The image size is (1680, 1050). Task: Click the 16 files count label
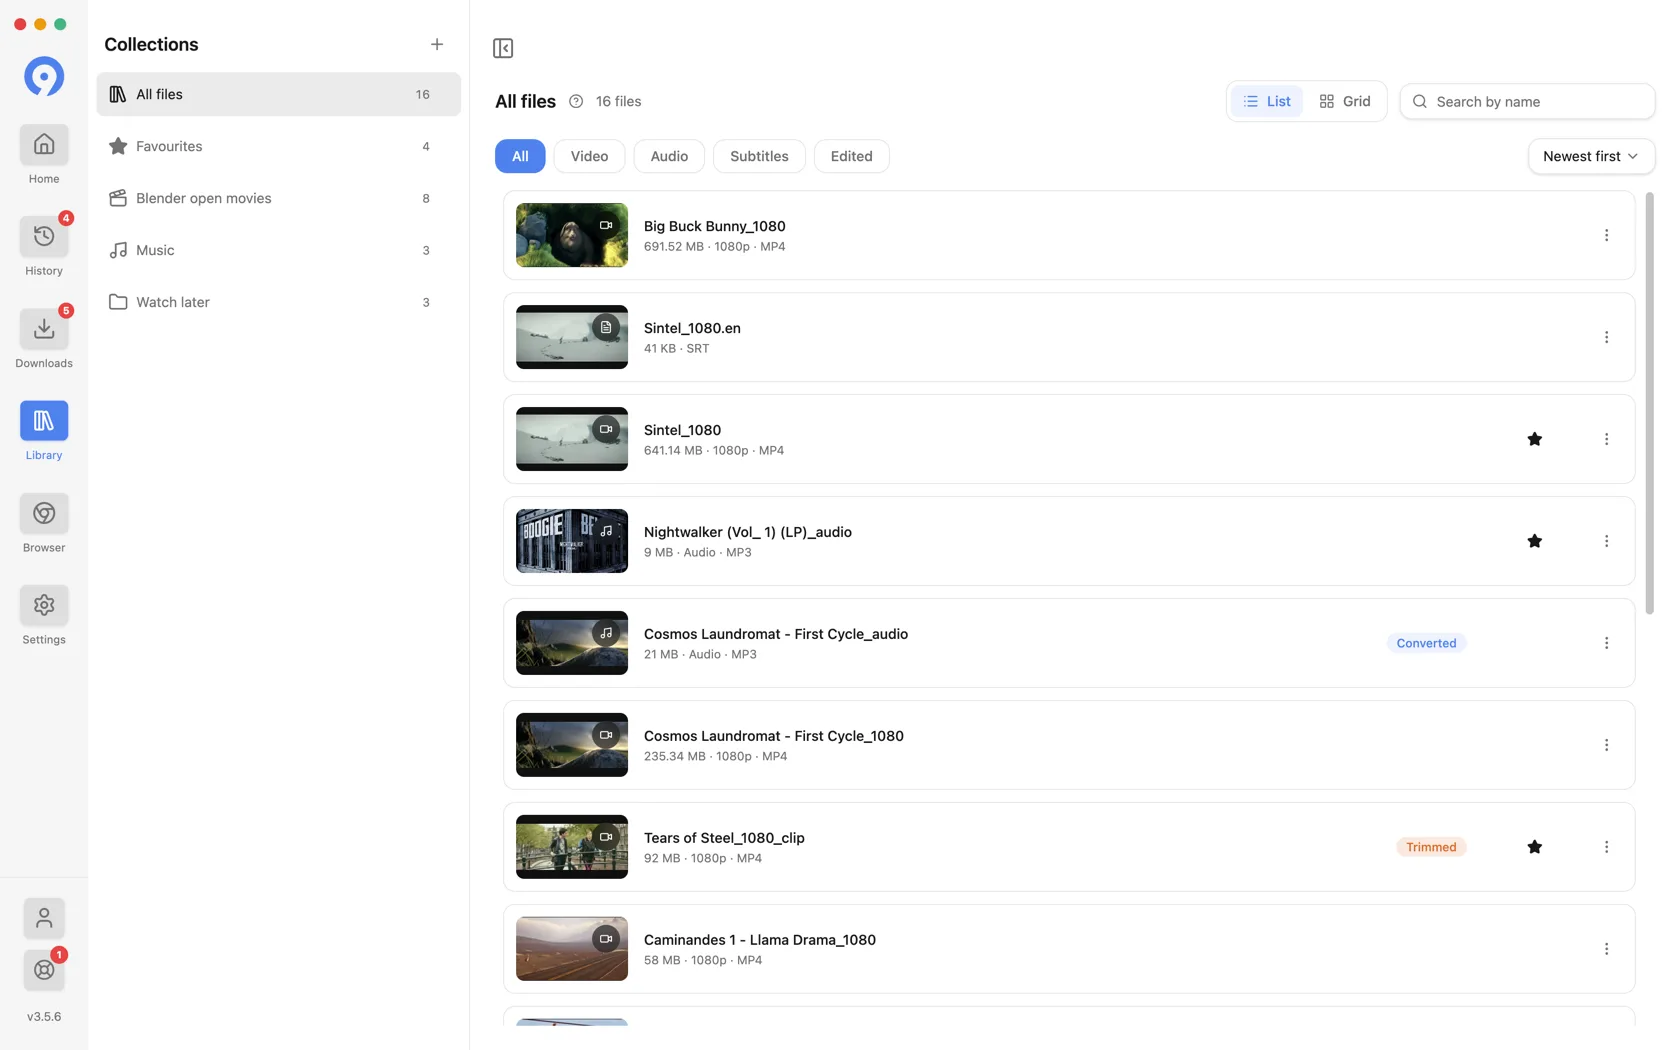click(618, 101)
